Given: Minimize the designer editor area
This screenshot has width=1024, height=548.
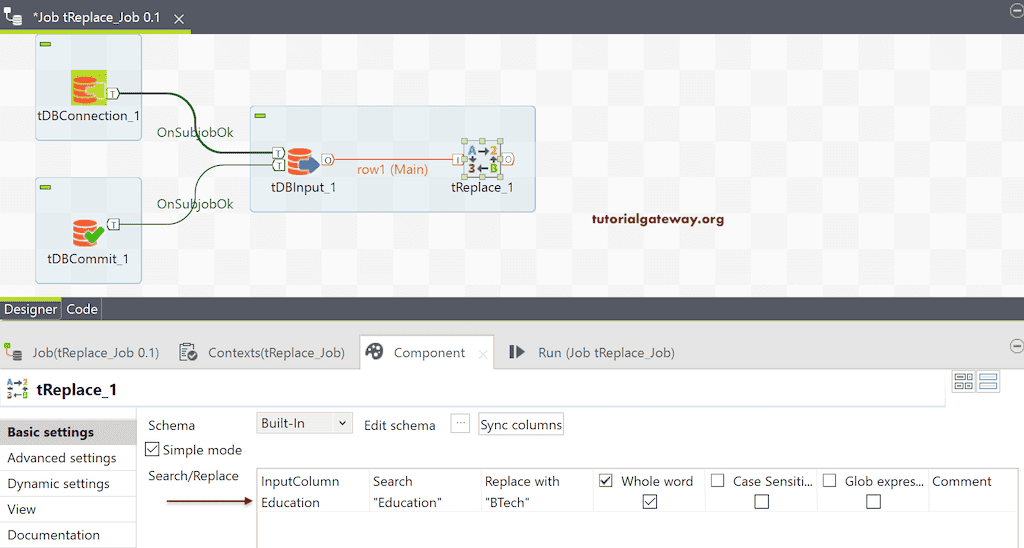Looking at the screenshot, I should [x=1017, y=10].
